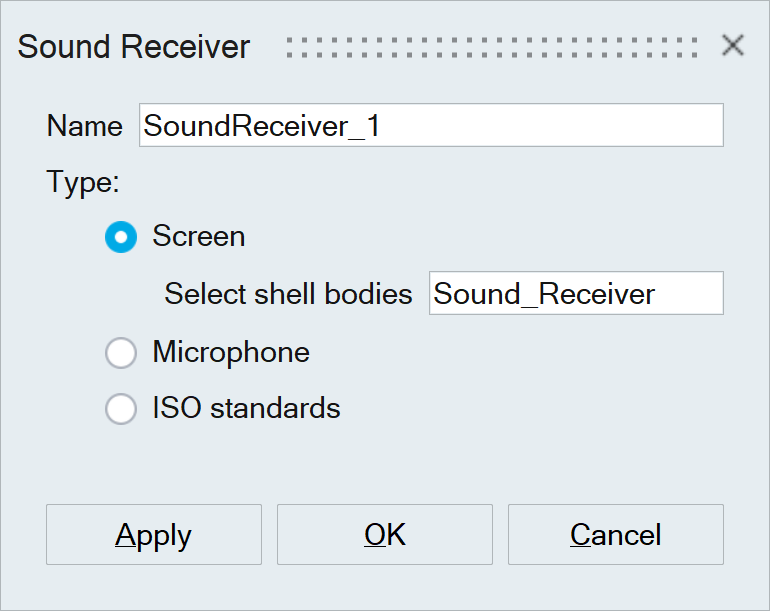Select the Screen radio button

pos(121,237)
